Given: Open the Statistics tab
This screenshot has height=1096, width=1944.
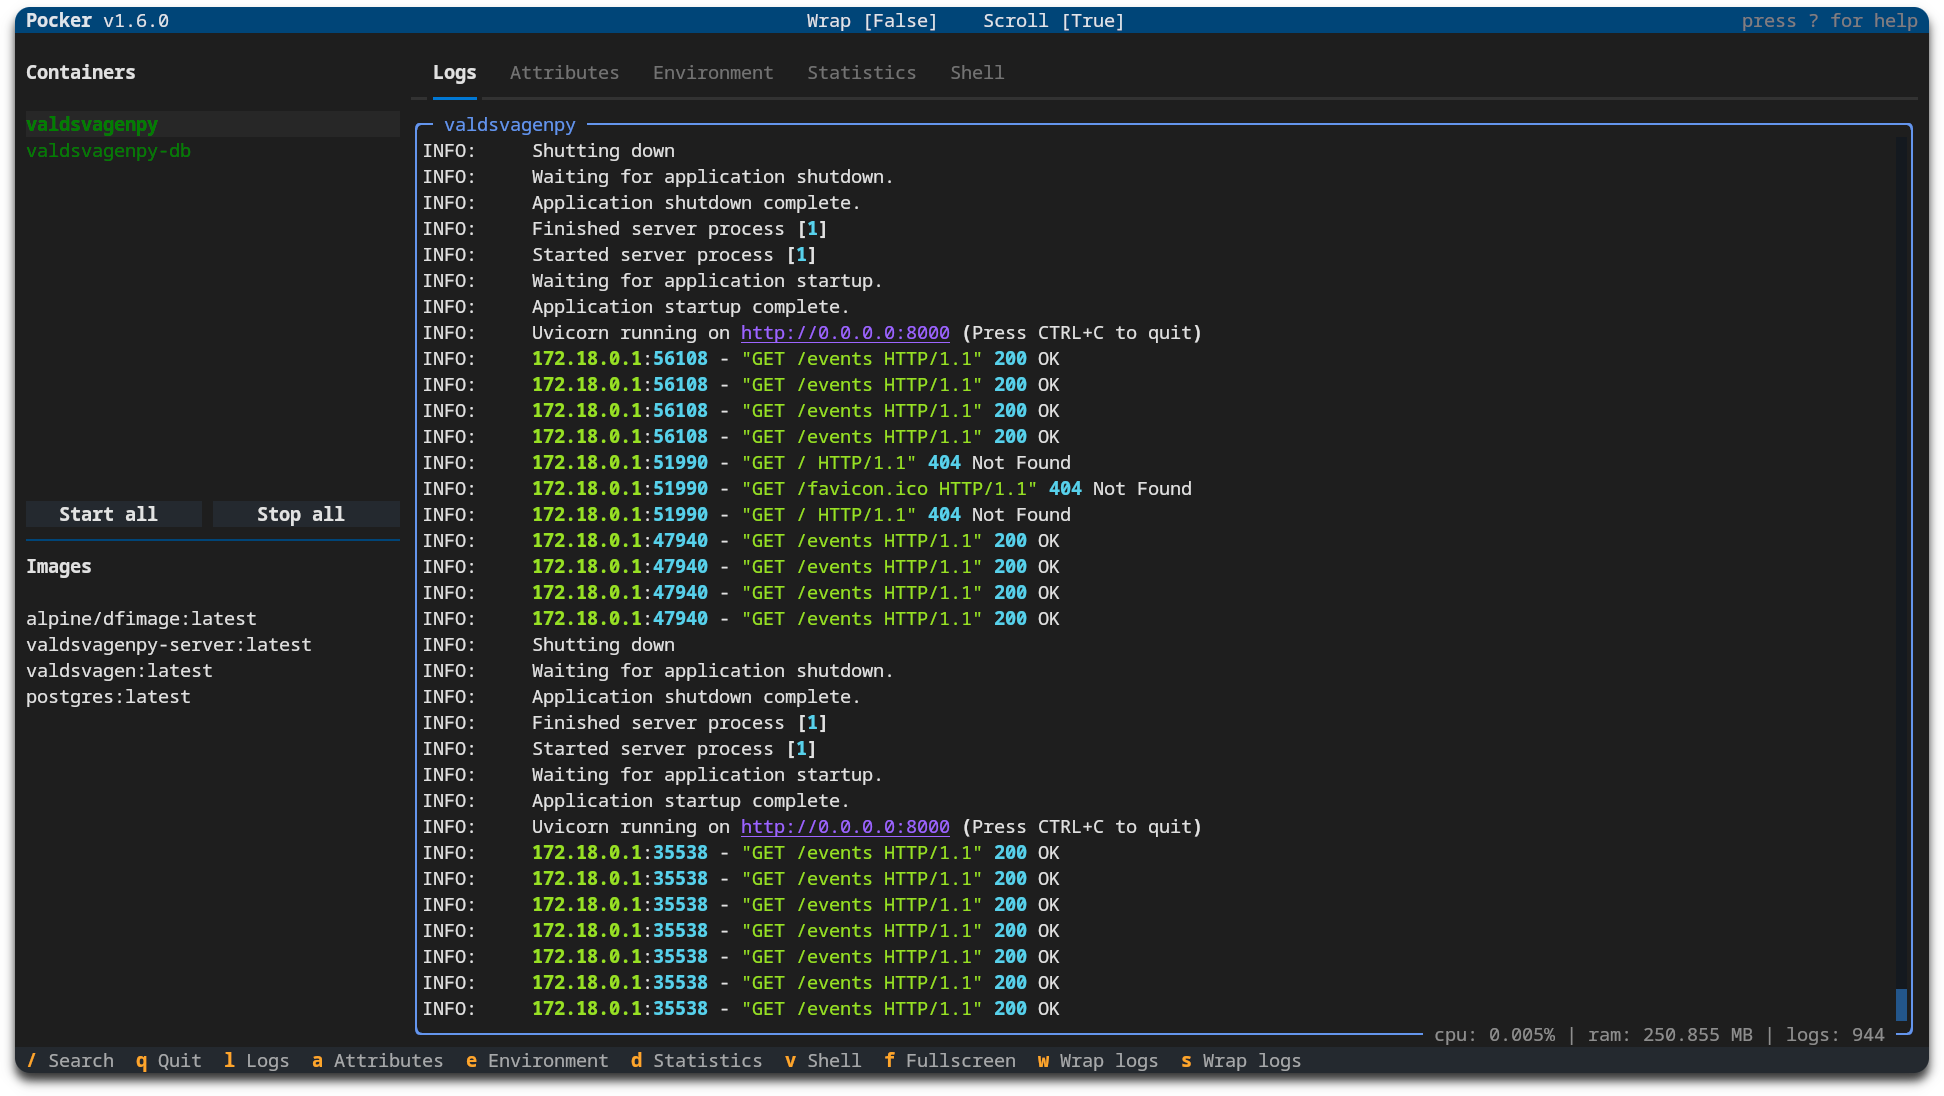Looking at the screenshot, I should pyautogui.click(x=861, y=73).
